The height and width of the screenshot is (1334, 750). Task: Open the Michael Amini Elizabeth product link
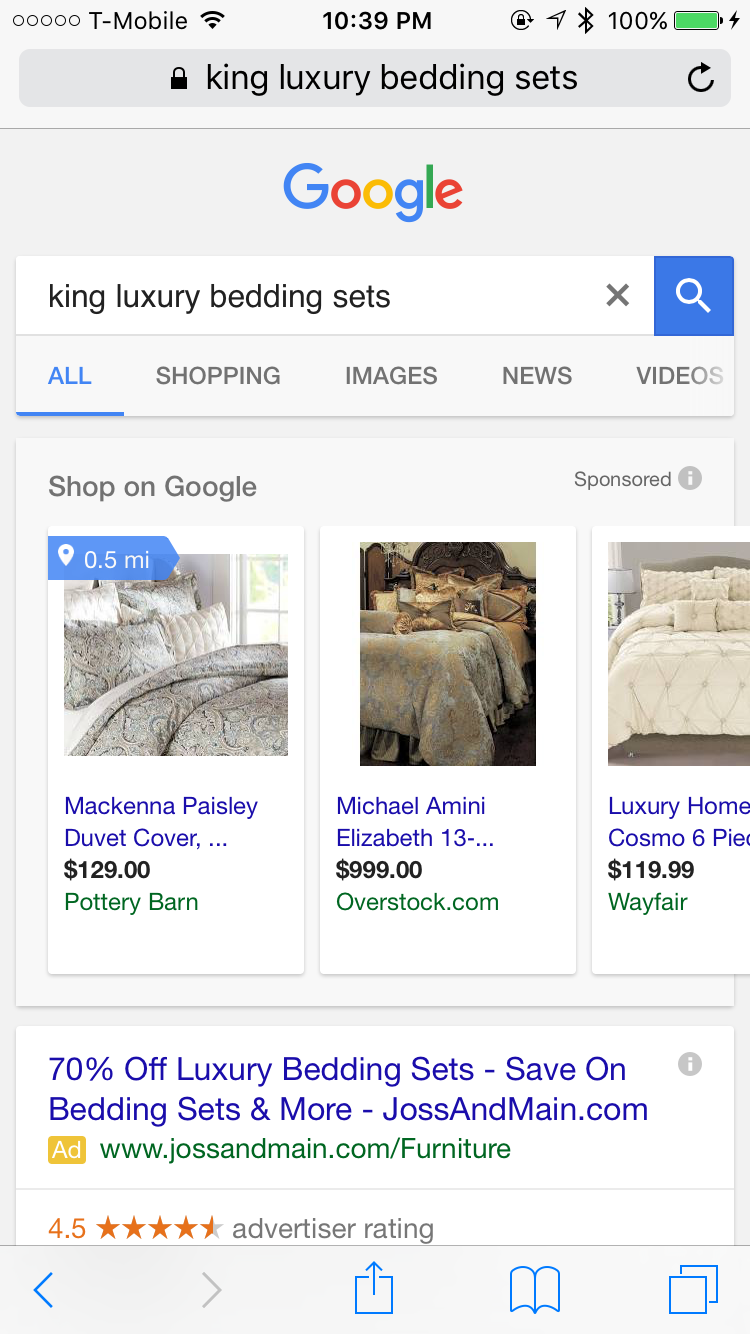pyautogui.click(x=410, y=821)
